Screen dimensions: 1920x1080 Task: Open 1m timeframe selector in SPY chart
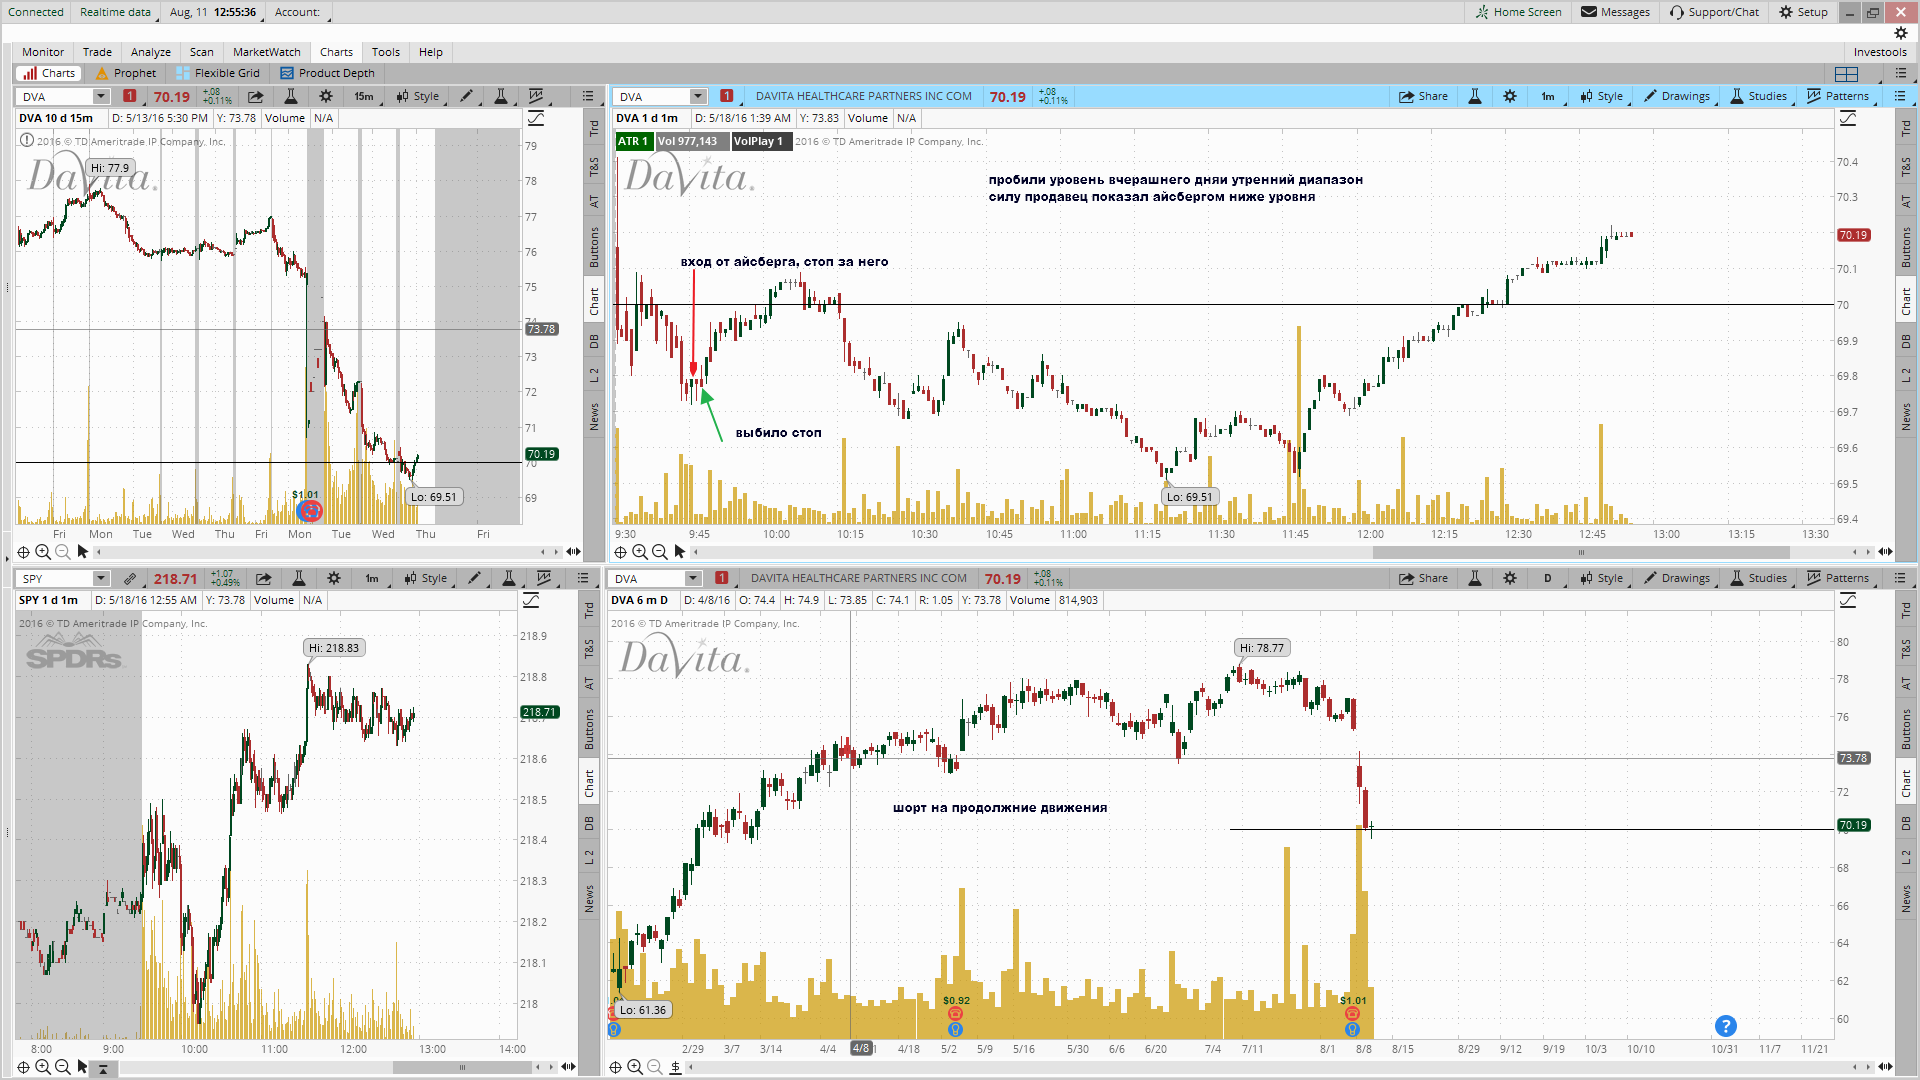pos(373,579)
